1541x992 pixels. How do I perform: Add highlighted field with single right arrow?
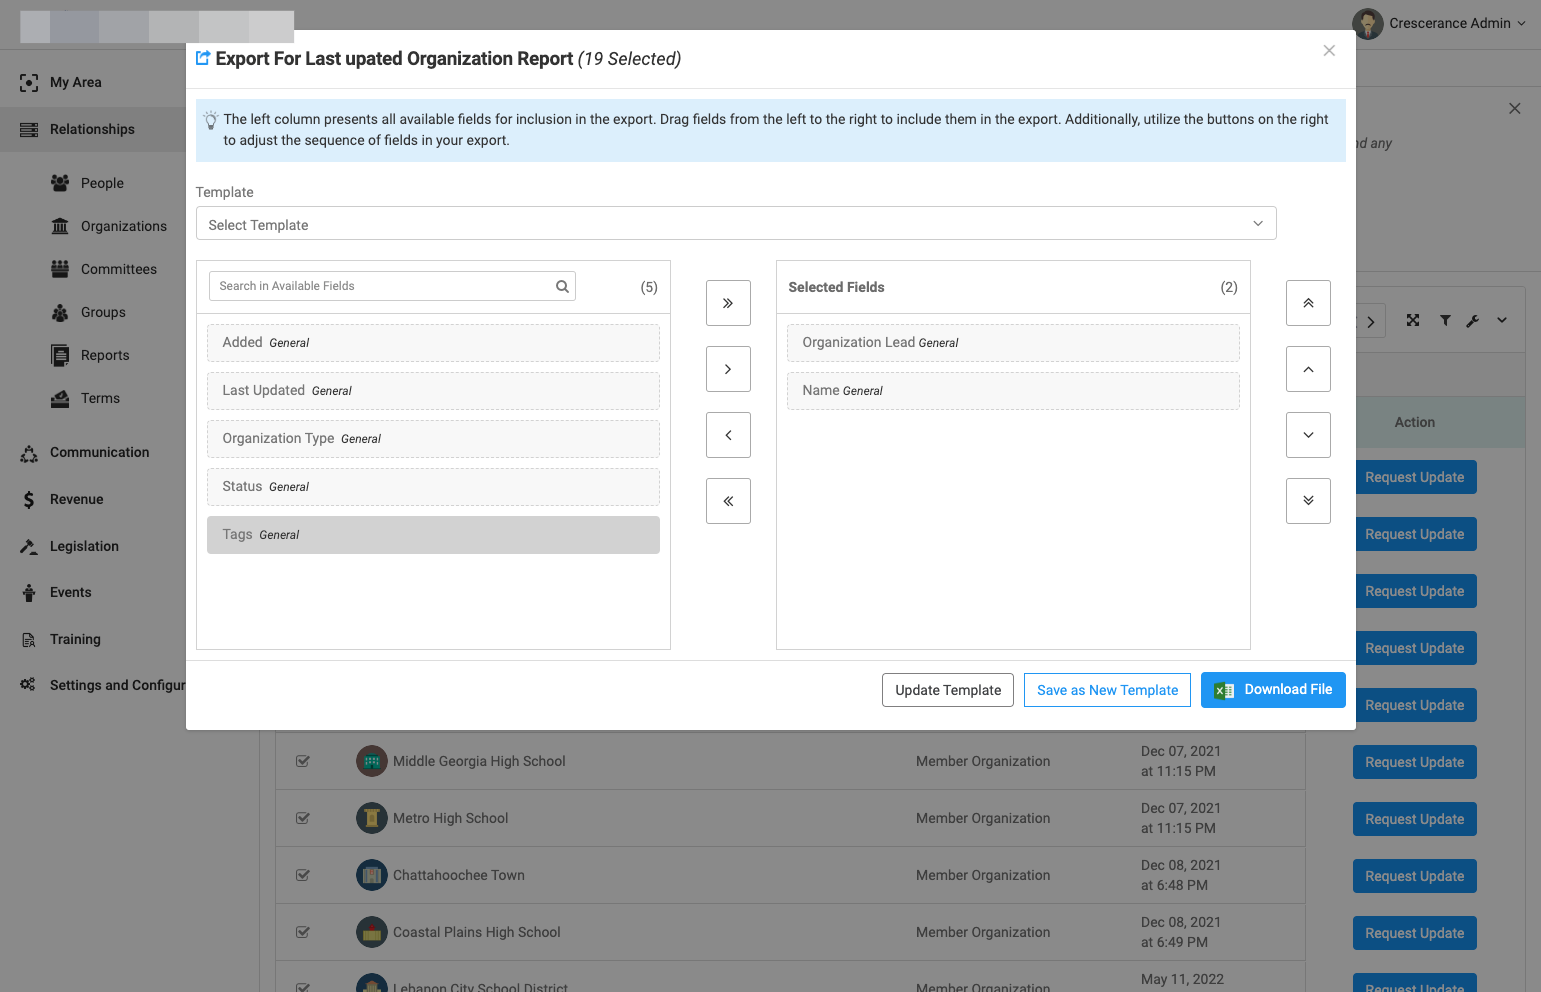point(728,369)
